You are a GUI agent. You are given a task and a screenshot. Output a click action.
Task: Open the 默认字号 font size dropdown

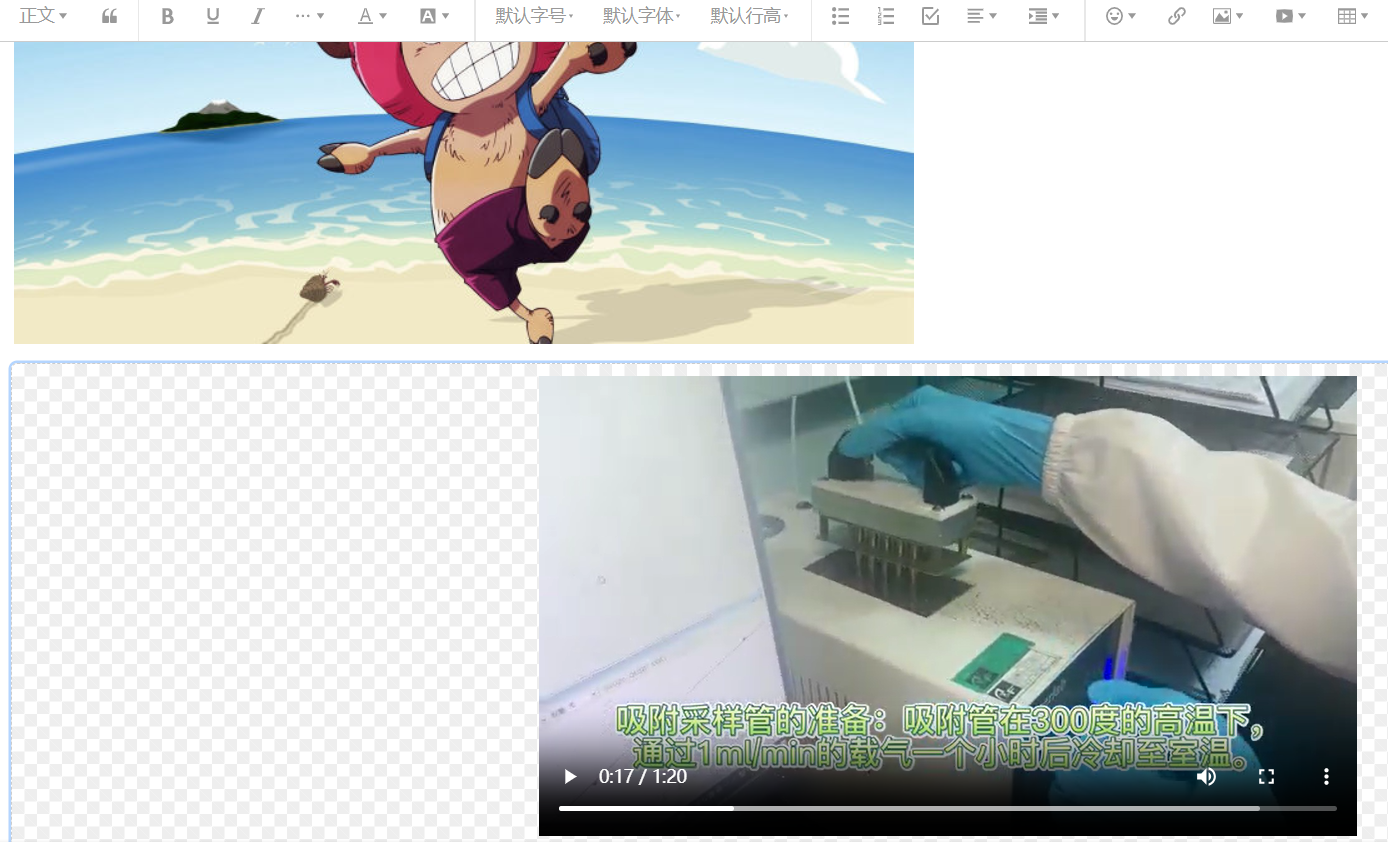click(531, 16)
